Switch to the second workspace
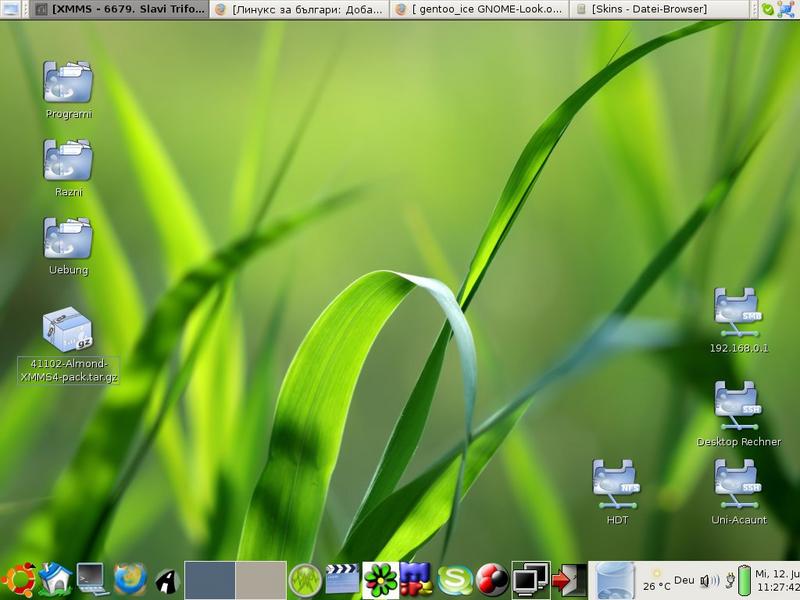 coord(261,580)
